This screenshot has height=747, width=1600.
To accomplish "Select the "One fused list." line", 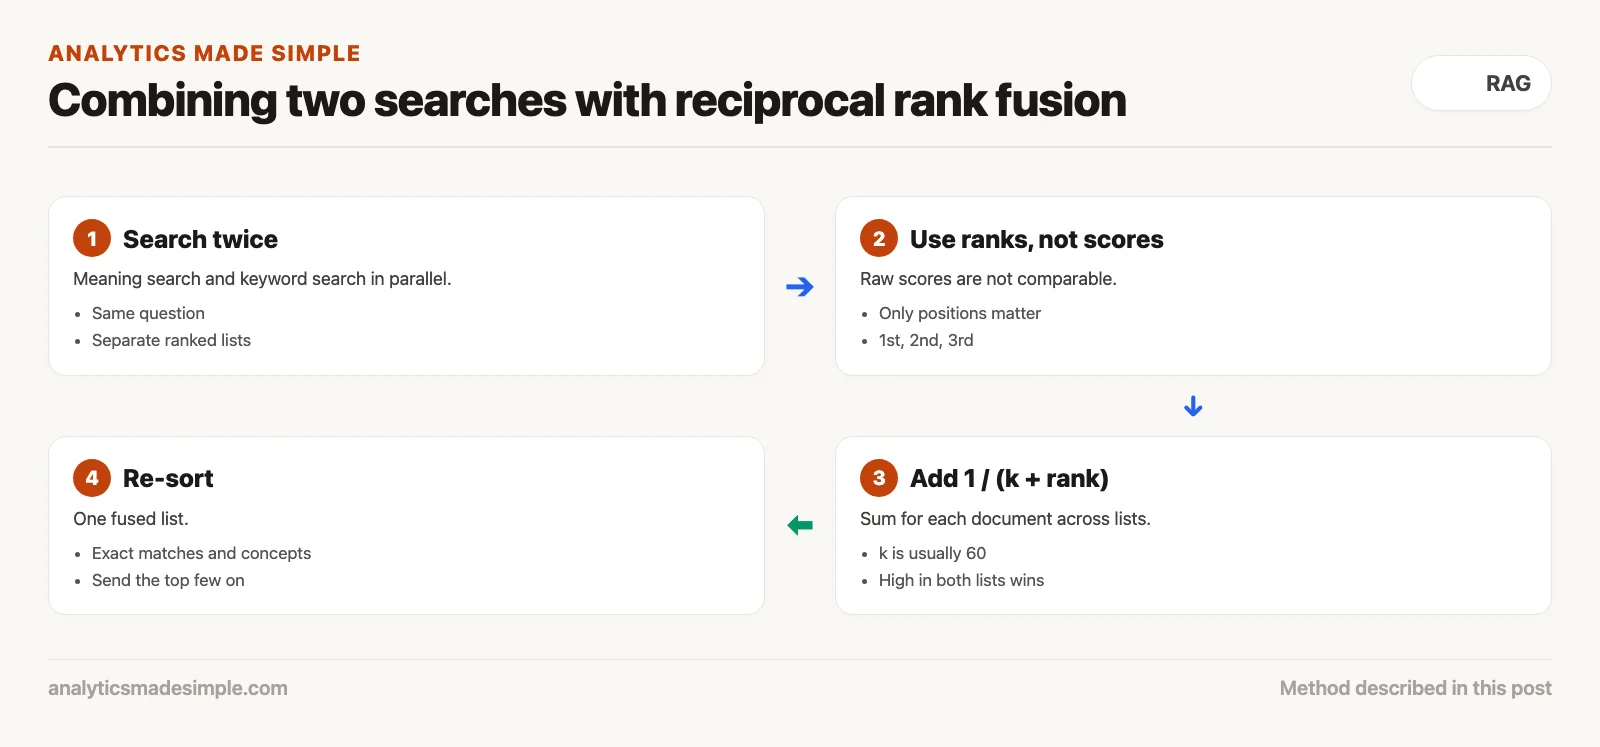I will coord(131,519).
